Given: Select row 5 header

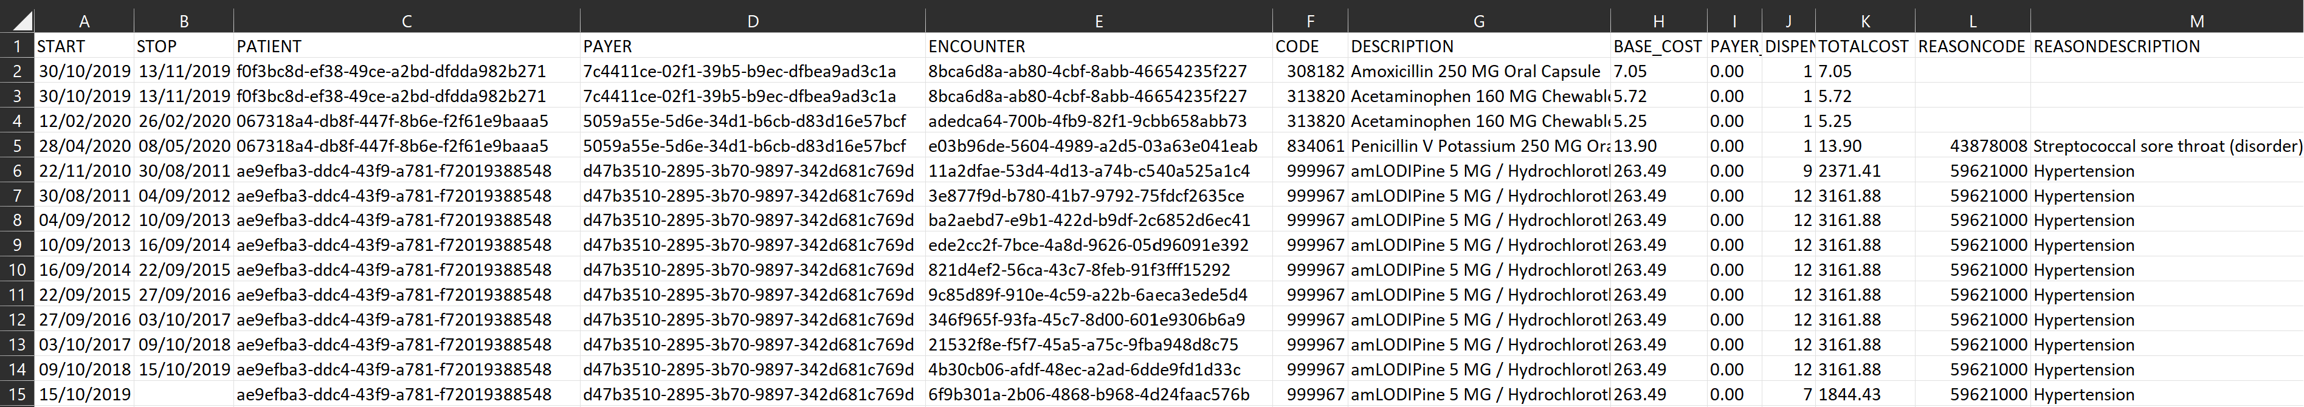Looking at the screenshot, I should [17, 146].
